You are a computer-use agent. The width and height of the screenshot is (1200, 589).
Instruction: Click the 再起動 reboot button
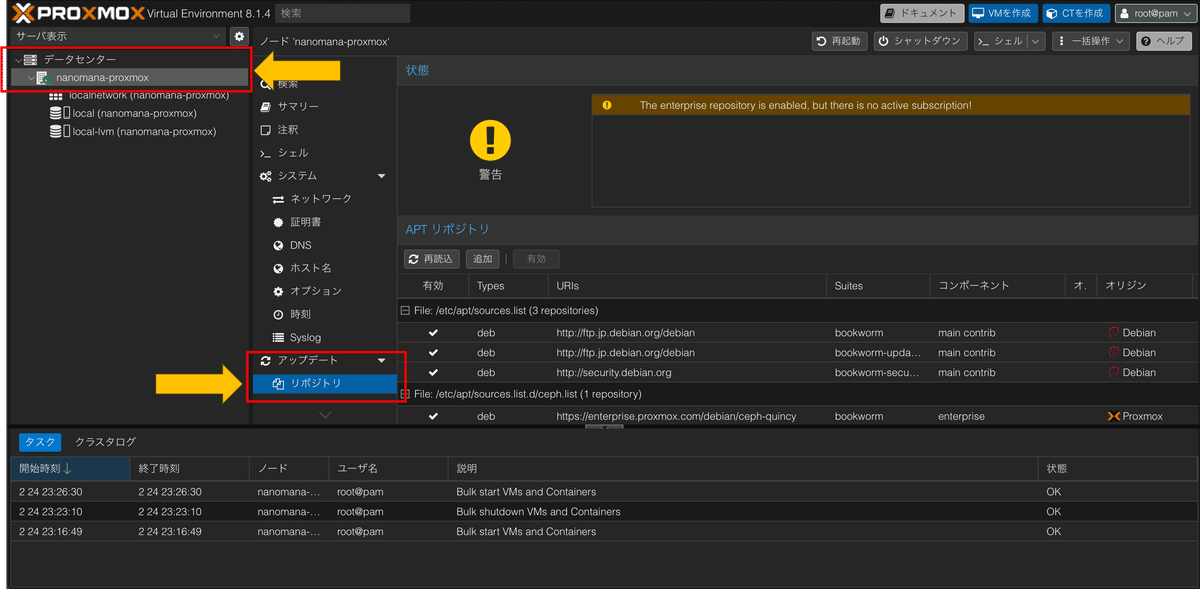click(840, 41)
